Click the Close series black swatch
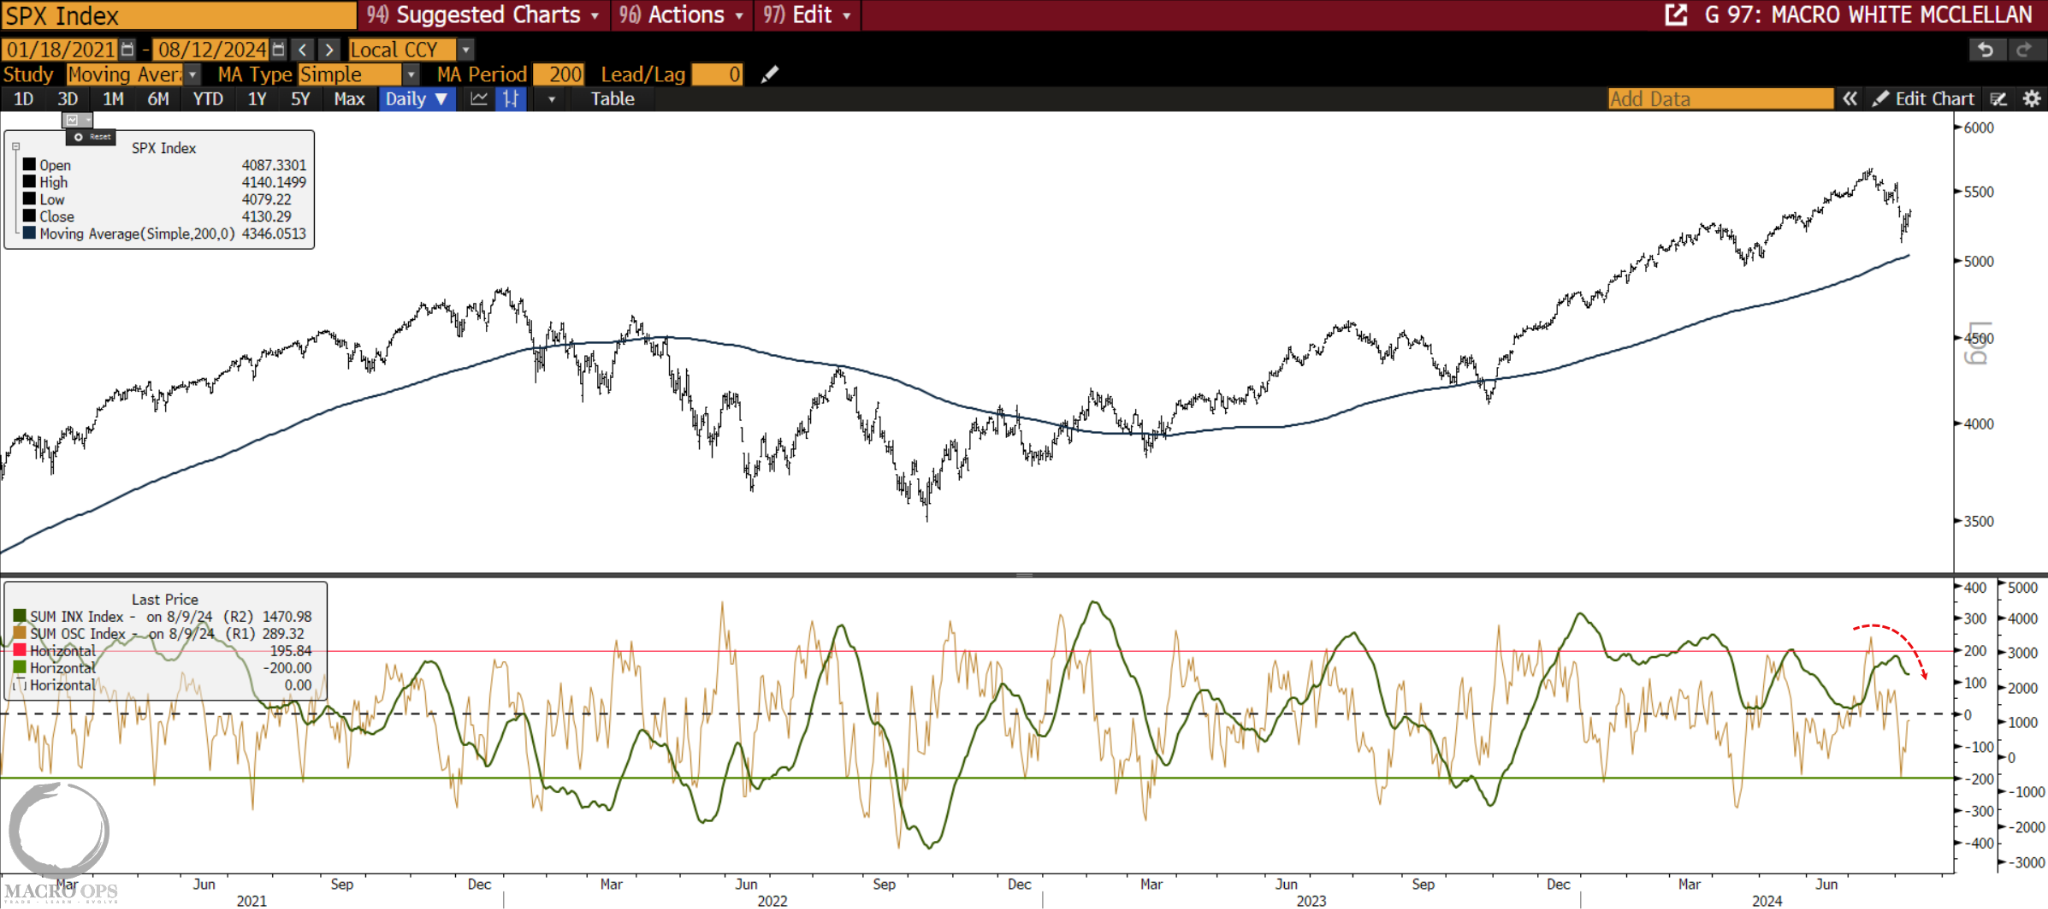Viewport: 2048px width, 909px height. click(29, 216)
